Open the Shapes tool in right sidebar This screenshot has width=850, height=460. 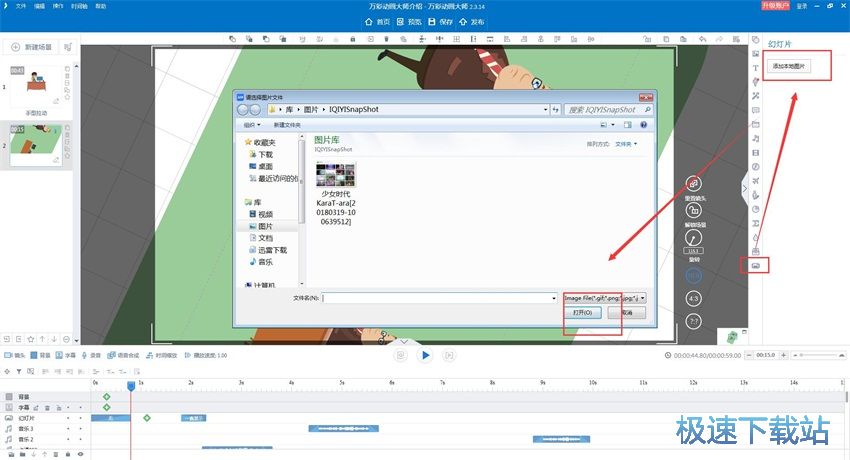[756, 40]
